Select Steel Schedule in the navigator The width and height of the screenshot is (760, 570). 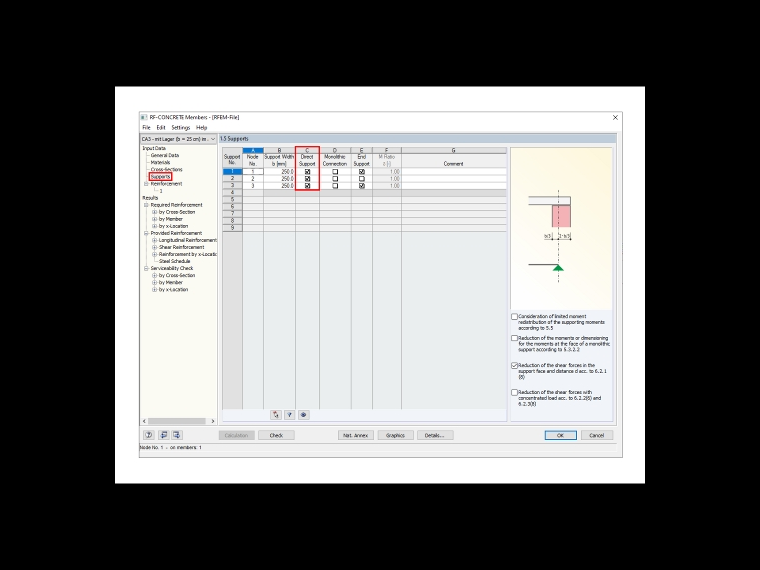[174, 261]
